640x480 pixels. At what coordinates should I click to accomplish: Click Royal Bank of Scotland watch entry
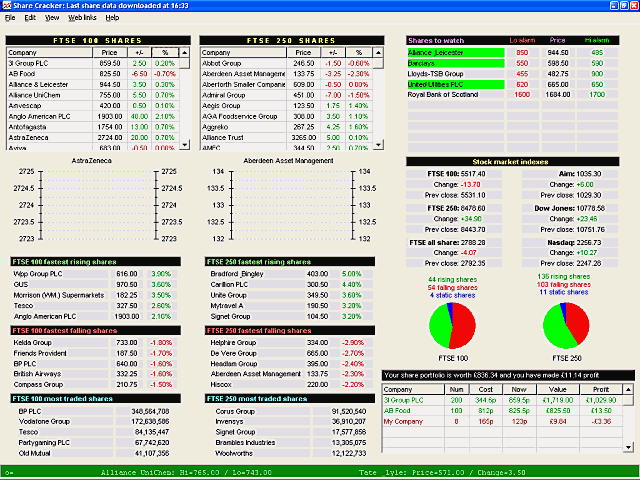pyautogui.click(x=456, y=95)
